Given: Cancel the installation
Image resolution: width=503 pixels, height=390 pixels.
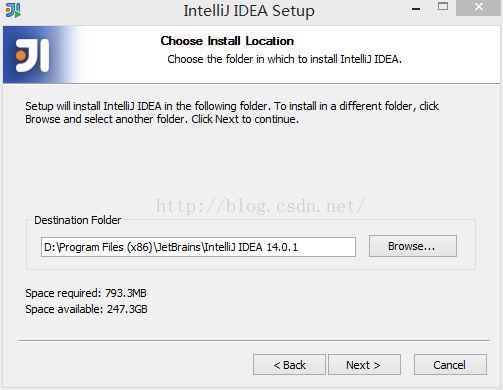Looking at the screenshot, I should tap(450, 365).
